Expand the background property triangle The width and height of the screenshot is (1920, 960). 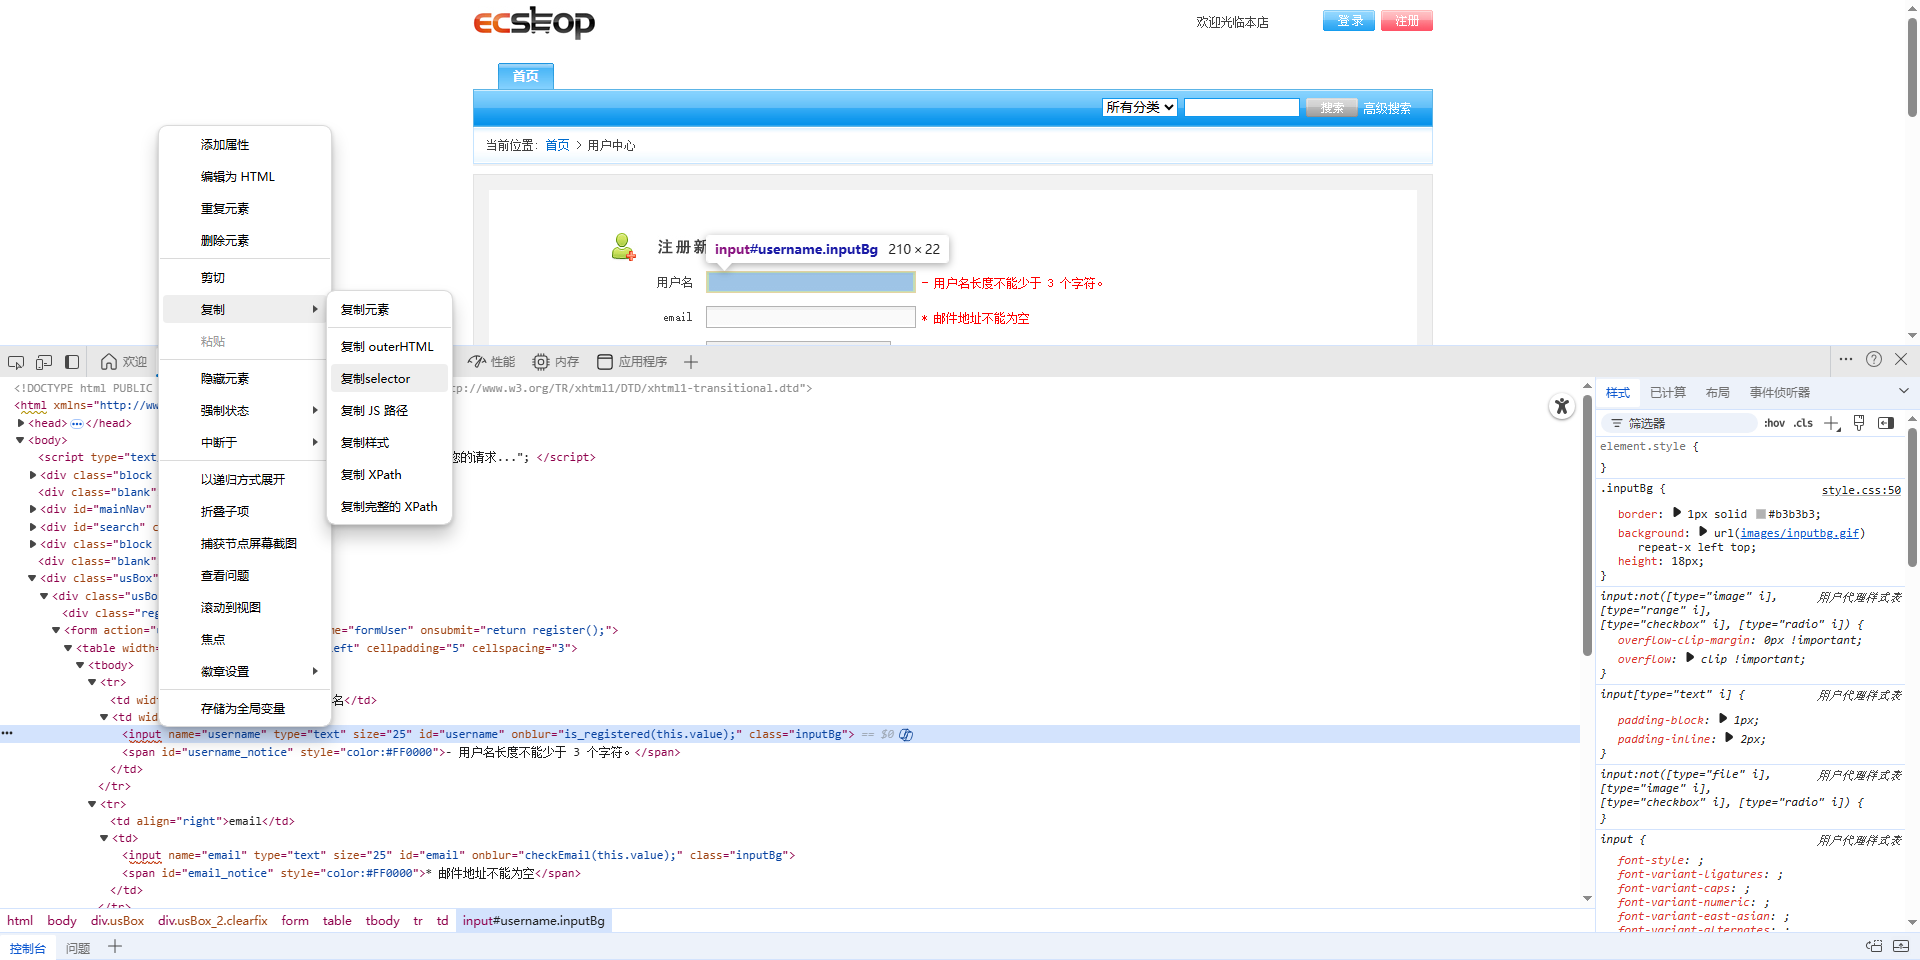pyautogui.click(x=1703, y=531)
